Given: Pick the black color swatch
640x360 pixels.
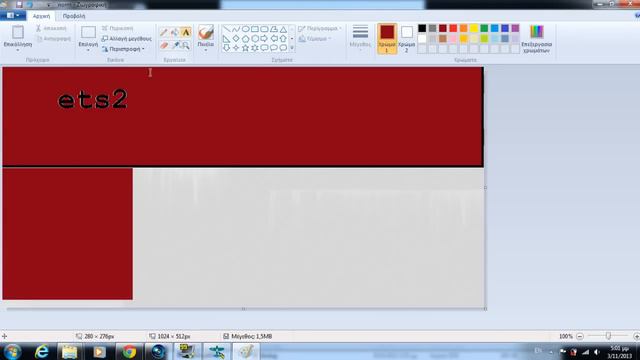Looking at the screenshot, I should (x=422, y=28).
